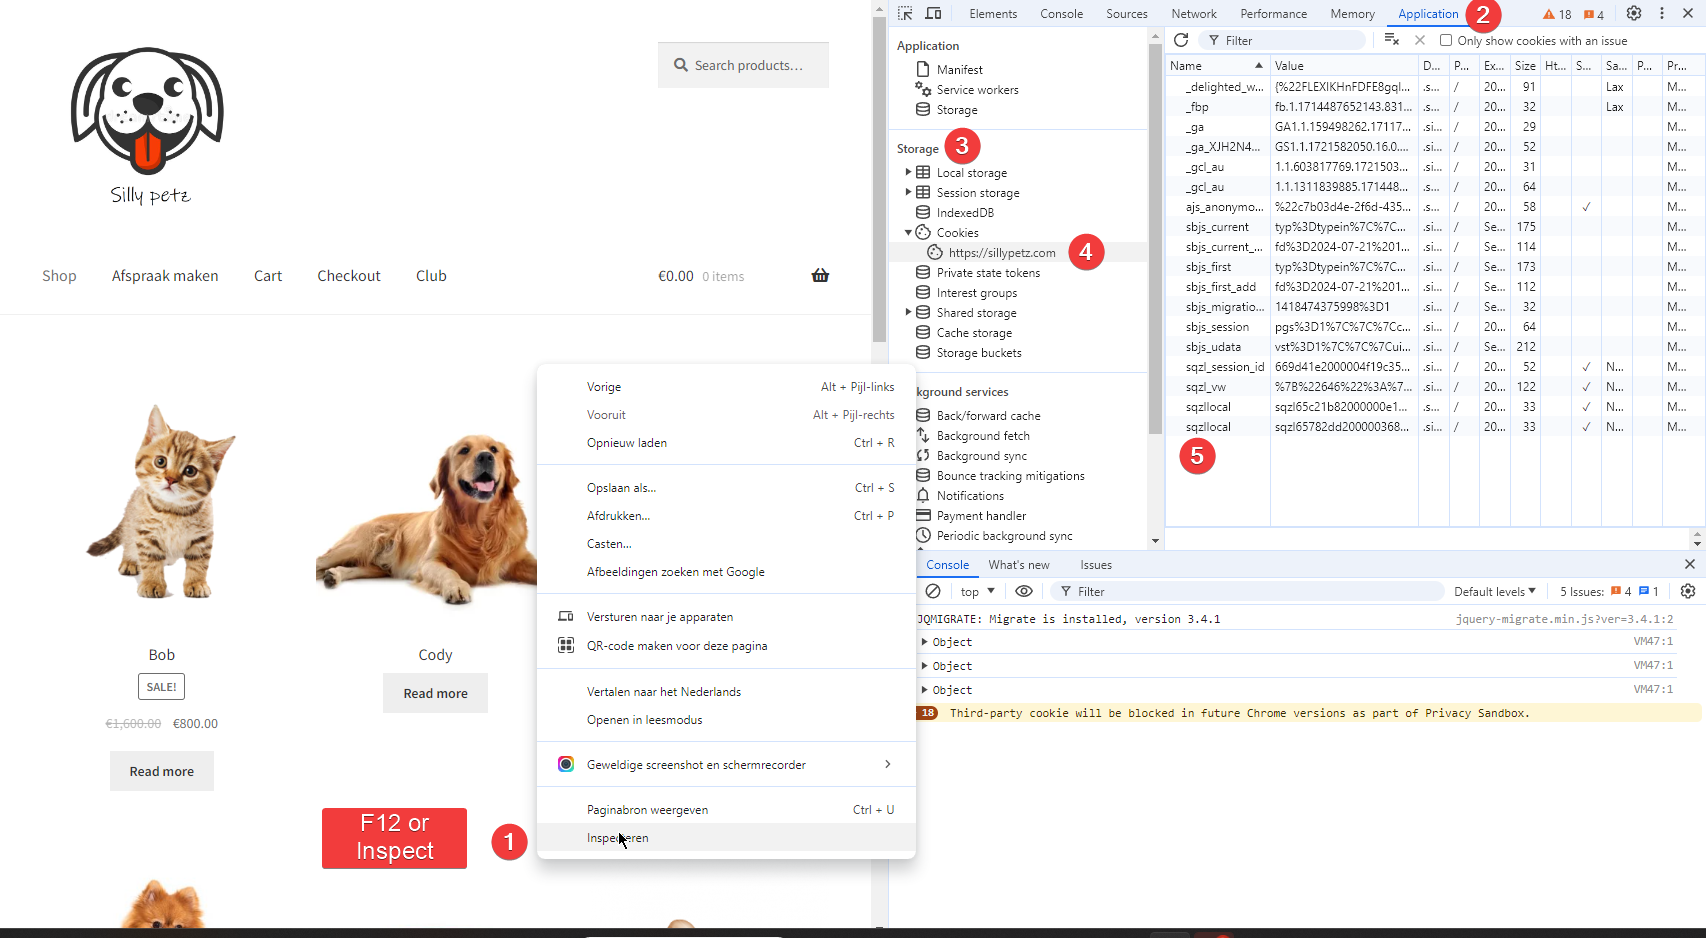Open the Shop navigation link
This screenshot has width=1706, height=938.
click(59, 276)
